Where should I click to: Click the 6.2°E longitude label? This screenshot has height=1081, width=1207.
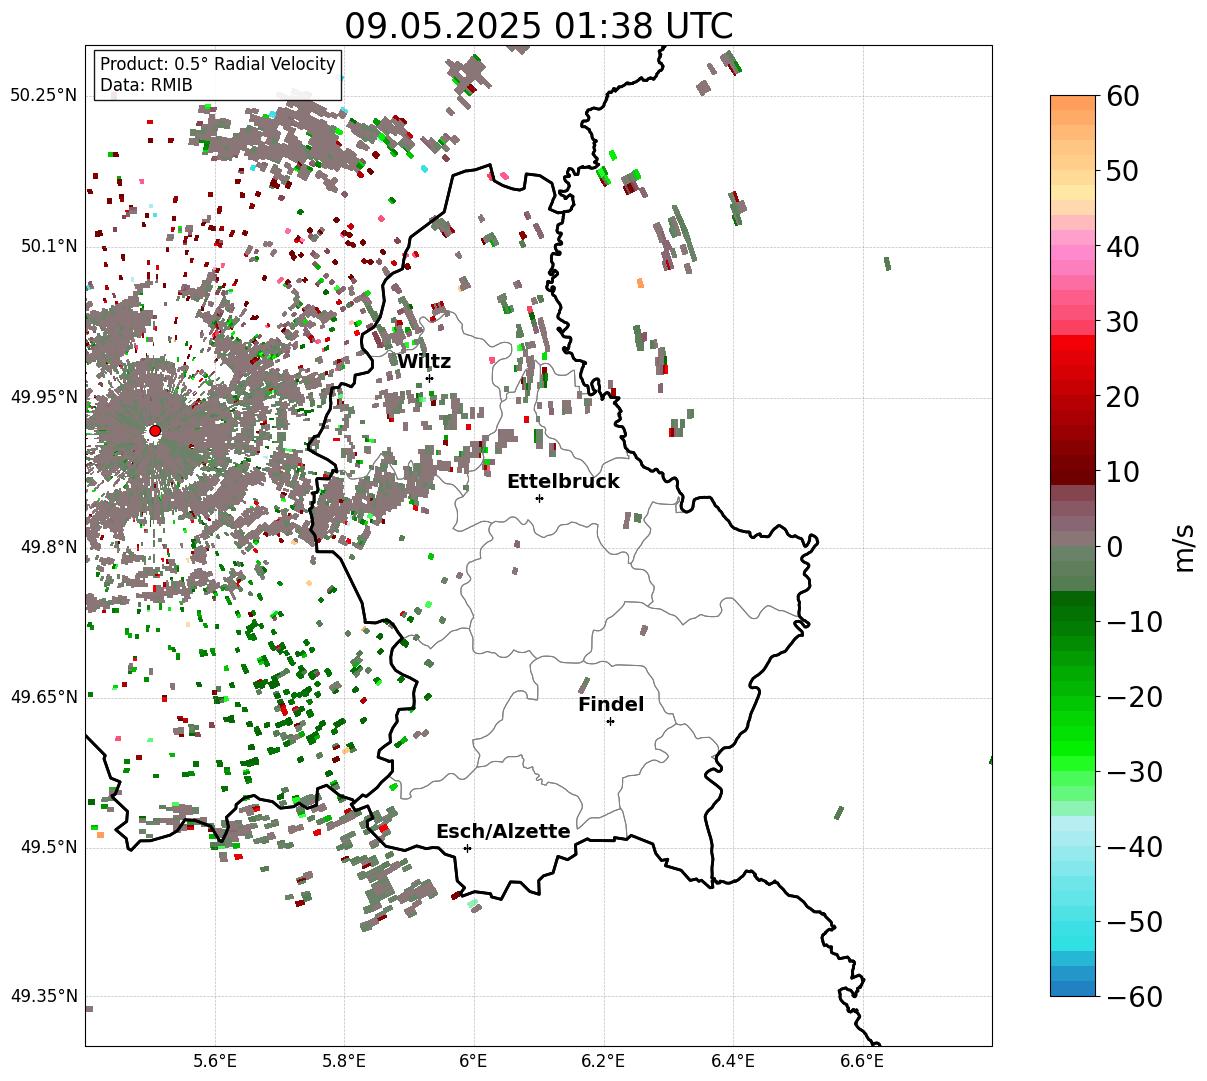pos(604,1061)
